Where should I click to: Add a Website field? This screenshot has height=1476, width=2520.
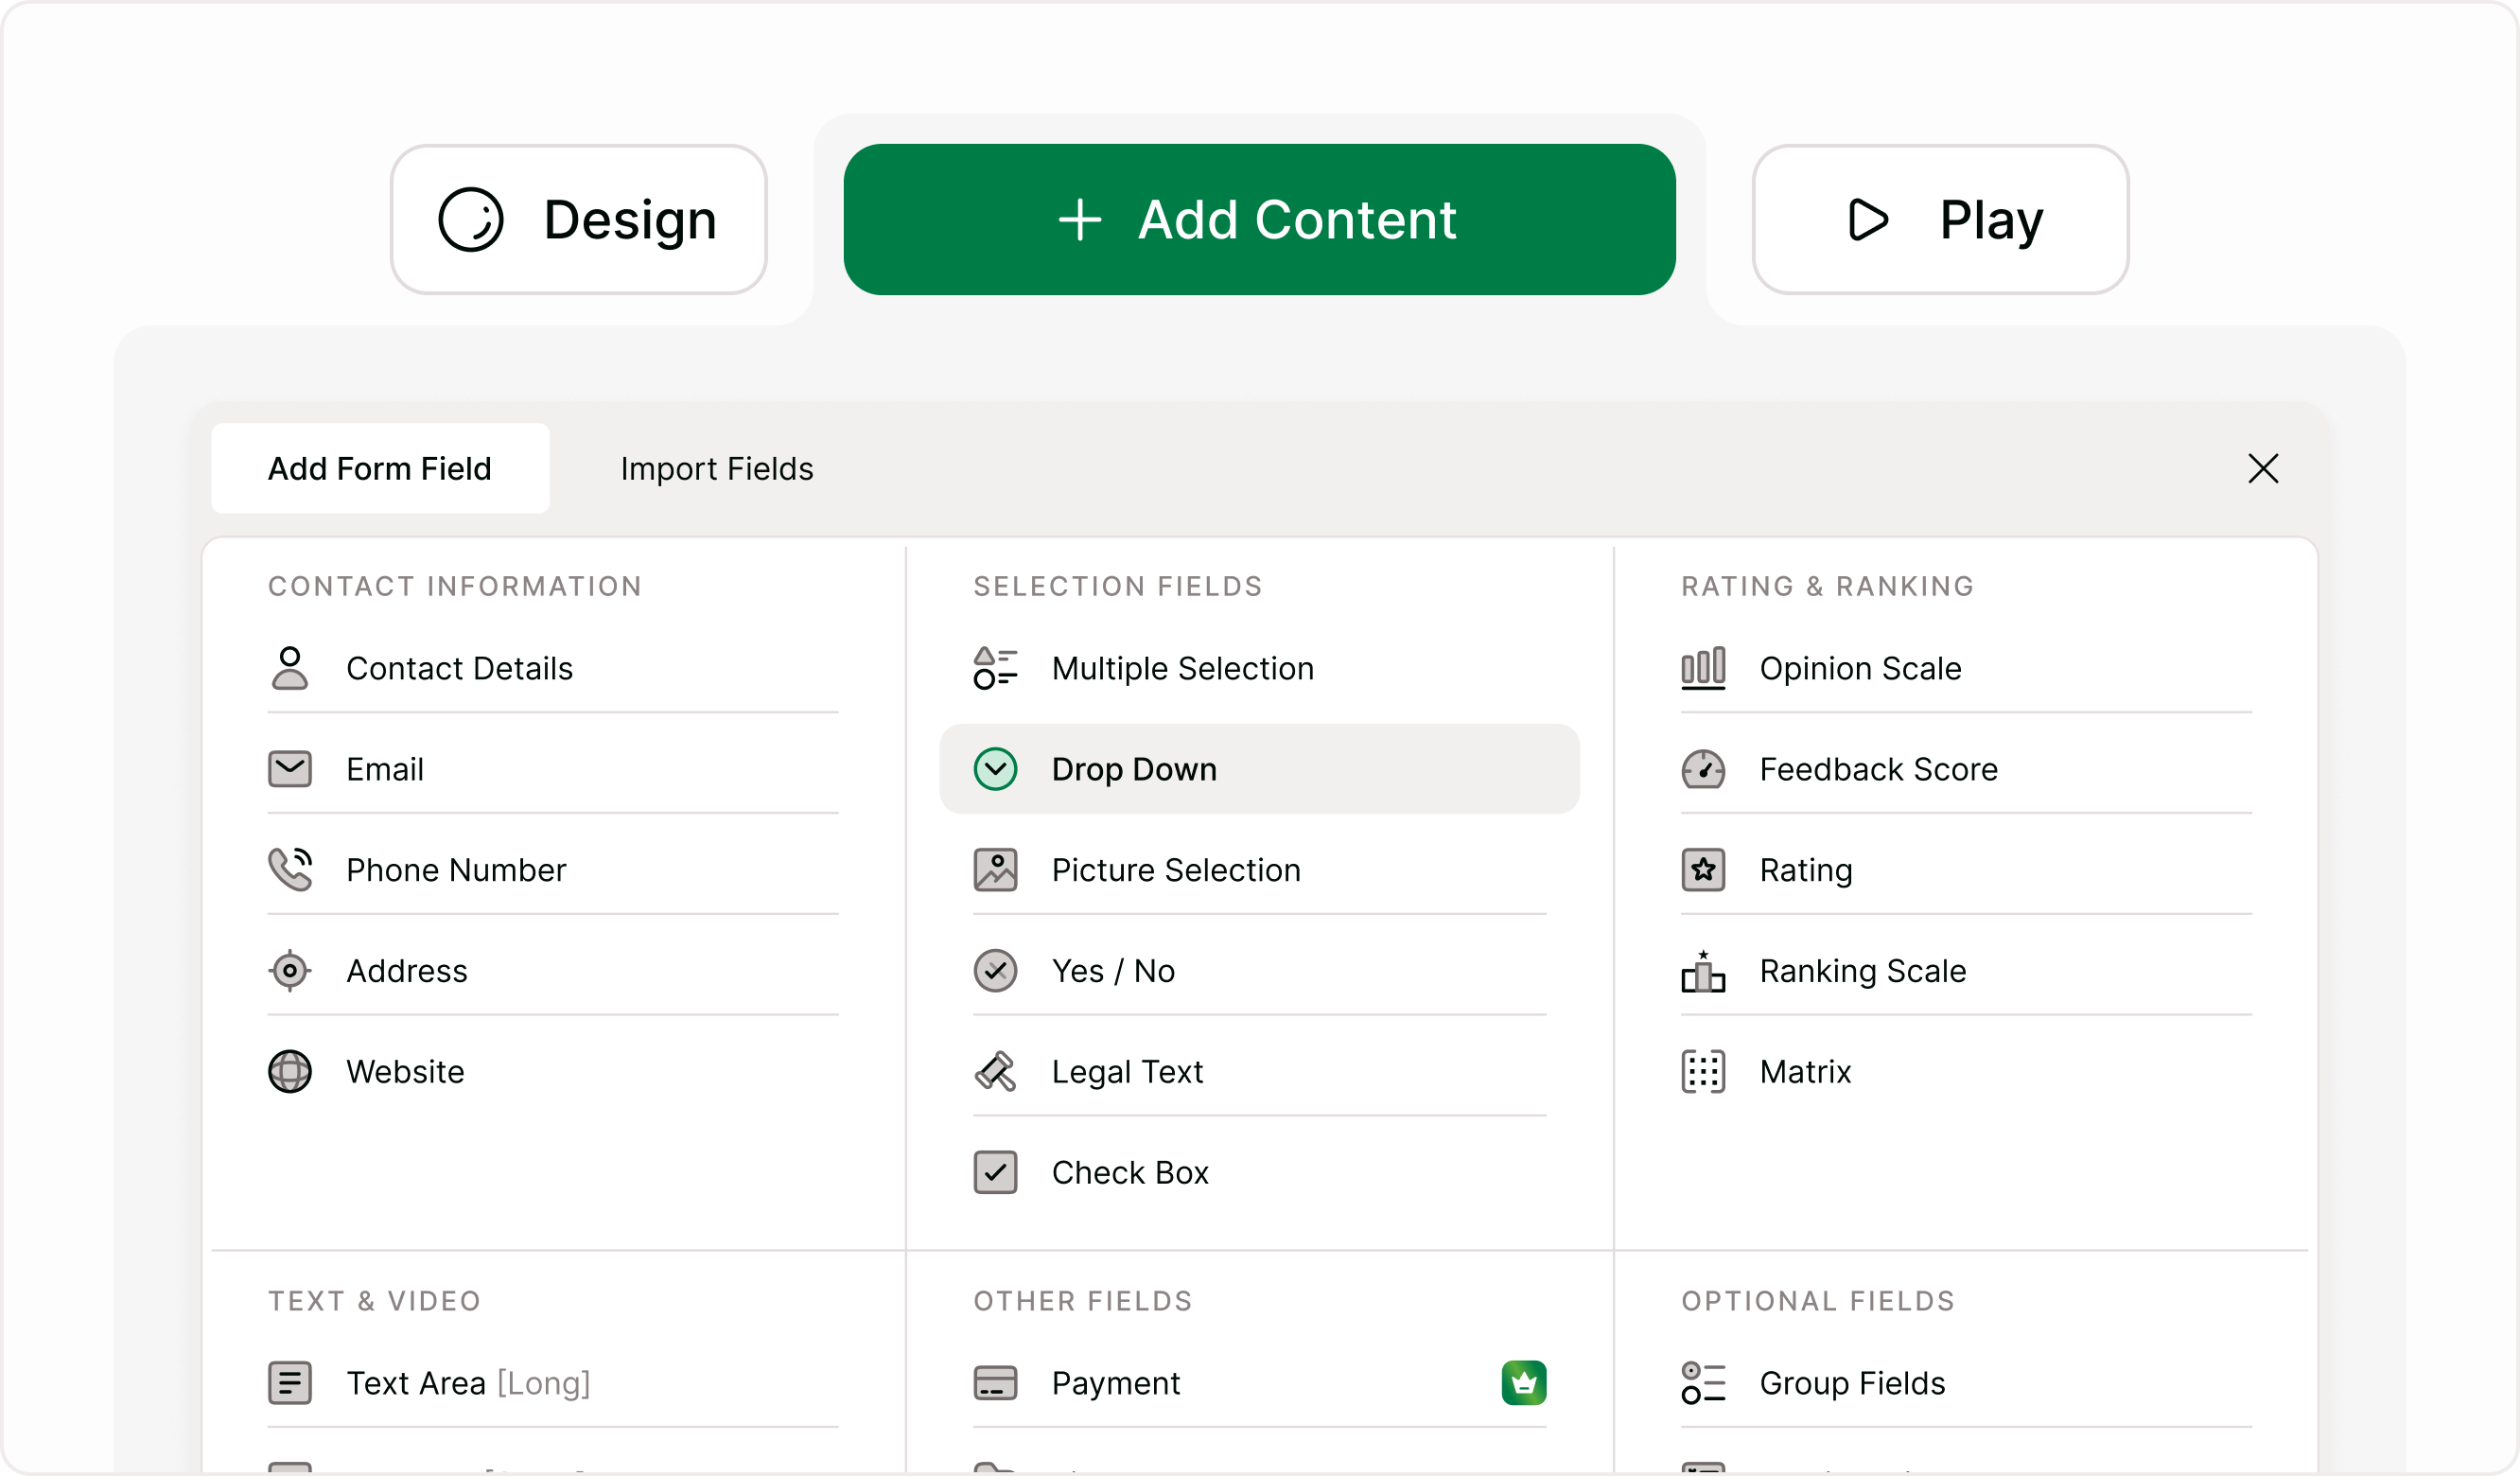(x=553, y=1072)
